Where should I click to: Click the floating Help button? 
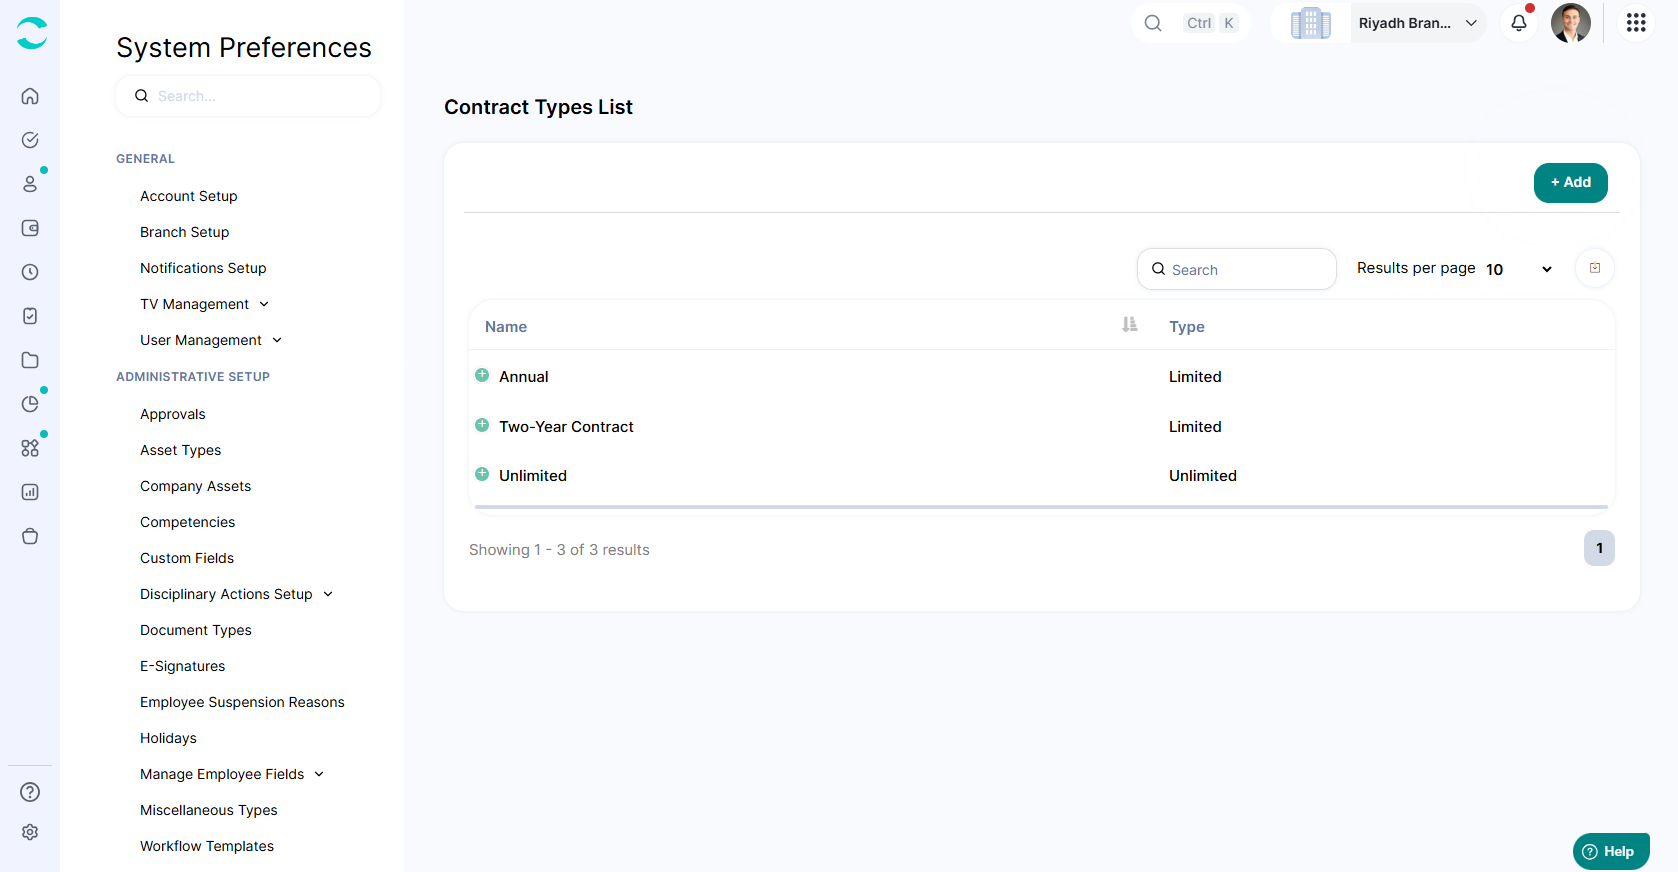tap(1611, 852)
